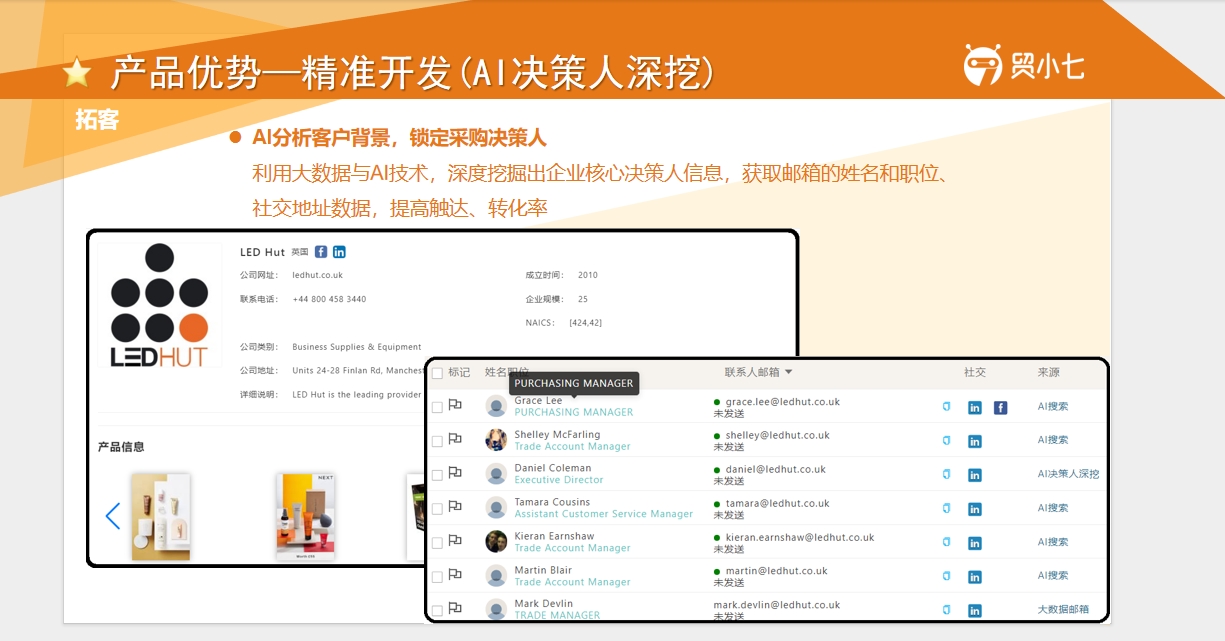Click Daniel Coleman's Executive Director title
Screen dimensions: 1225x641
559,480
